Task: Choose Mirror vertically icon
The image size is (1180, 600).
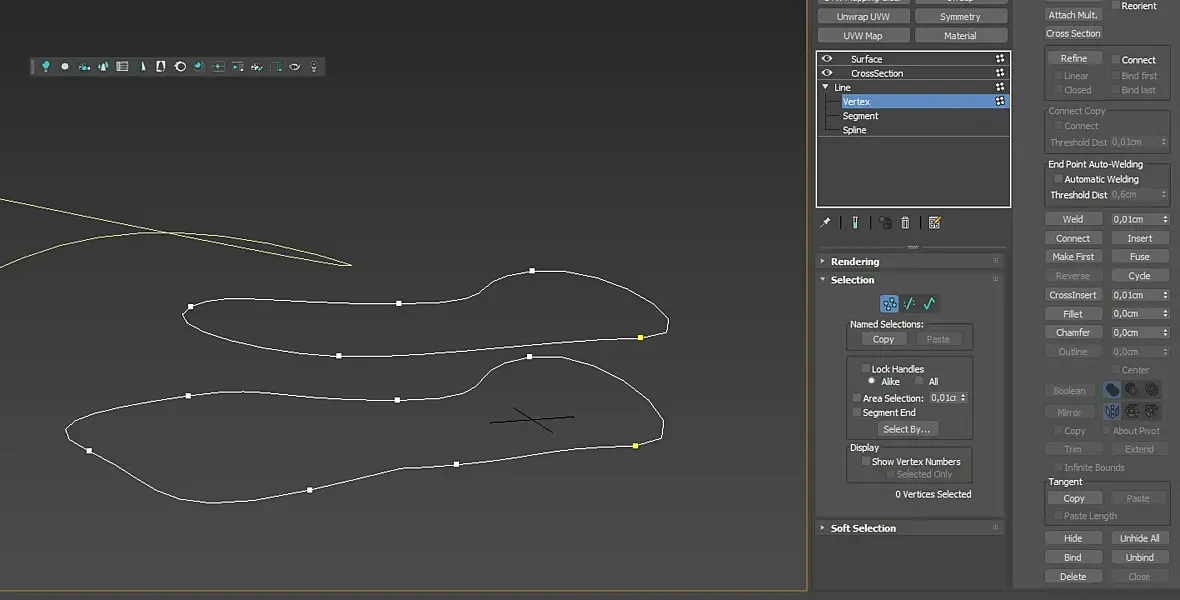Action: (x=1132, y=411)
